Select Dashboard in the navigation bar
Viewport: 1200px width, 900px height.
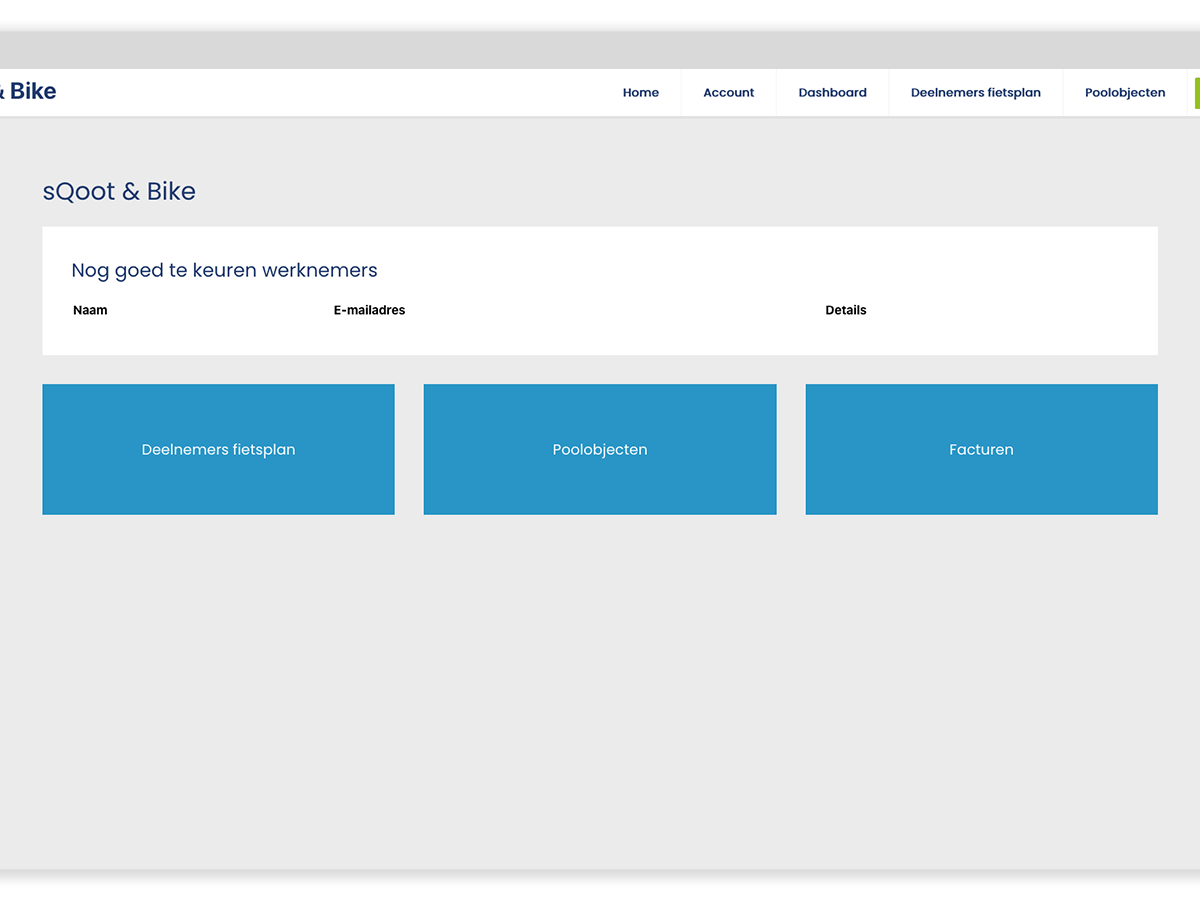click(x=832, y=92)
